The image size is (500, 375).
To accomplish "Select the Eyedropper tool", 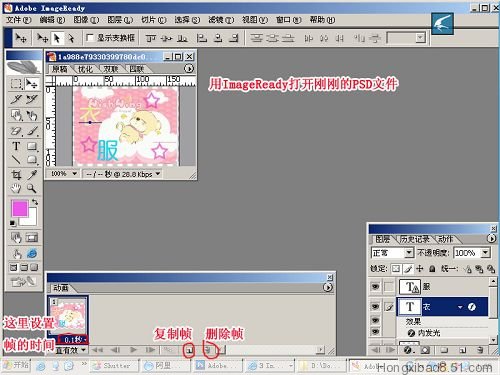I will click(x=32, y=174).
